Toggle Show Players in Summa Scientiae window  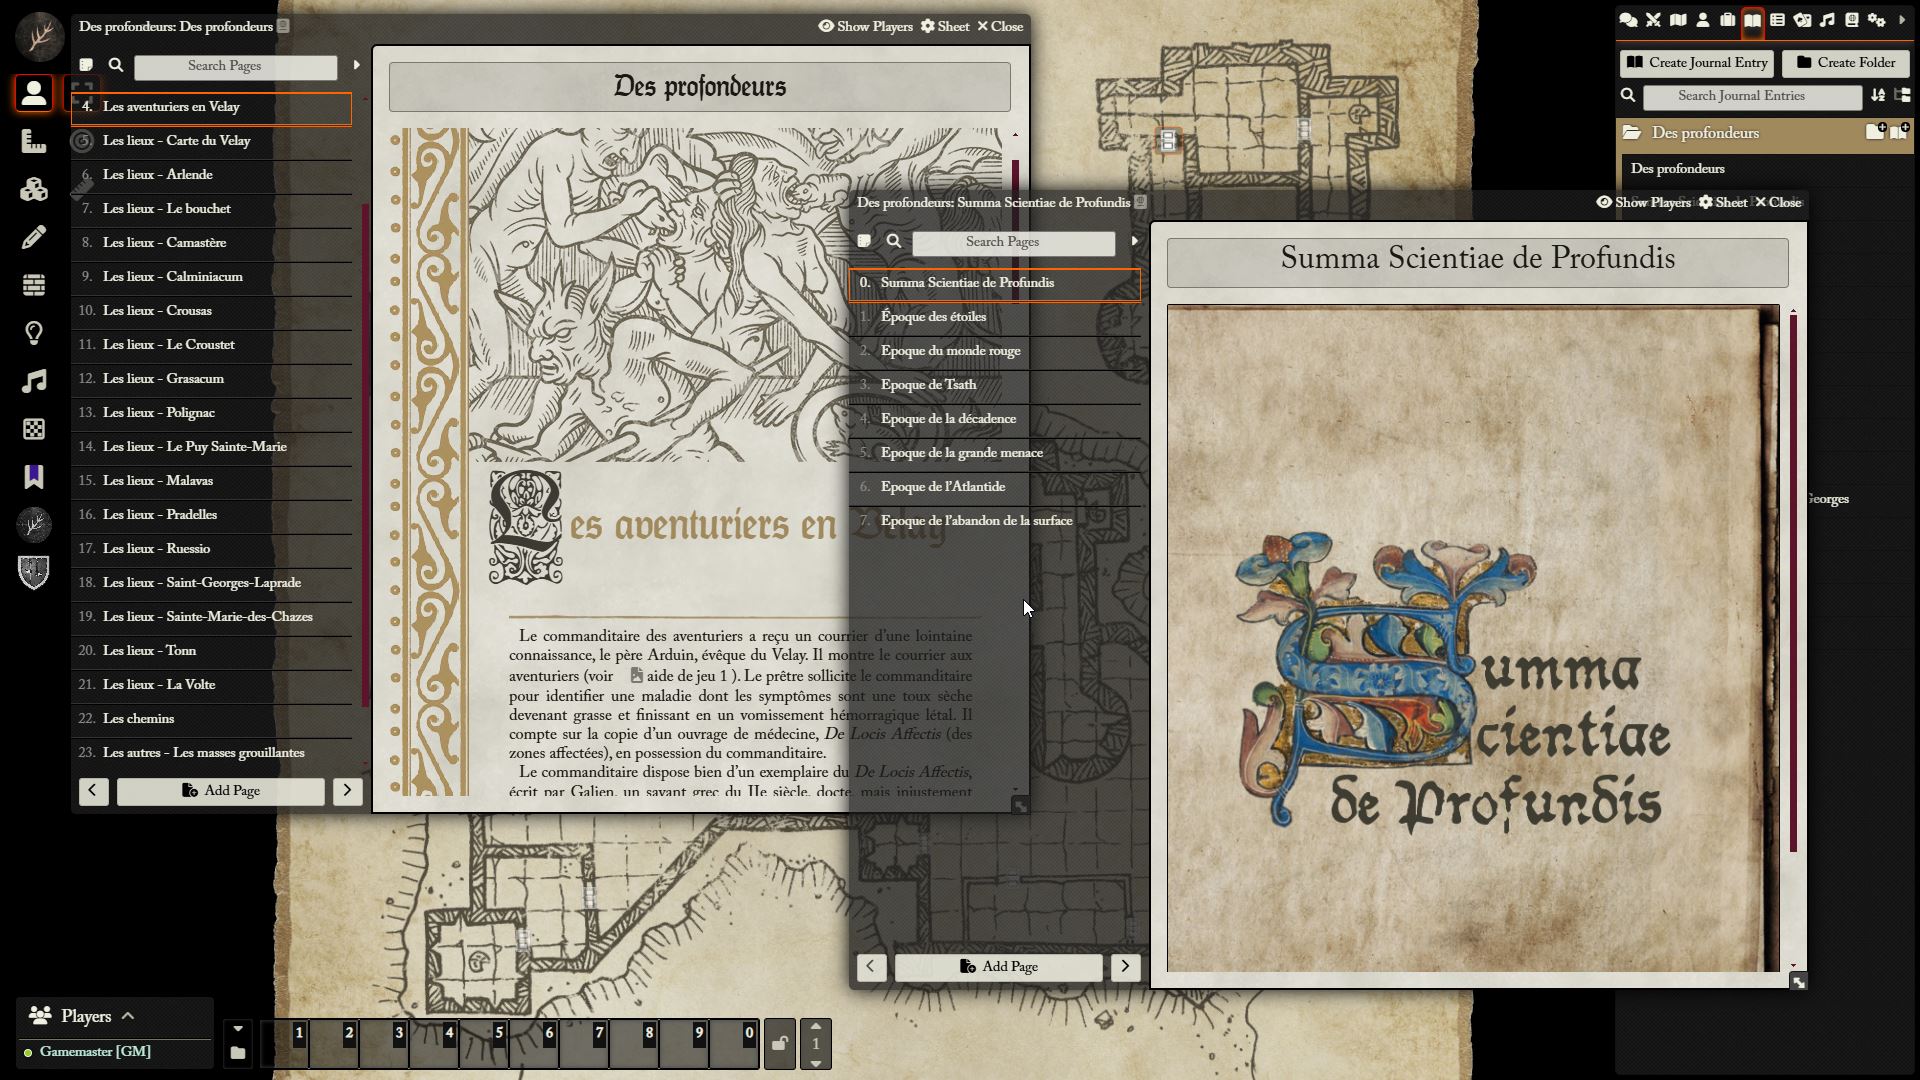point(1643,202)
